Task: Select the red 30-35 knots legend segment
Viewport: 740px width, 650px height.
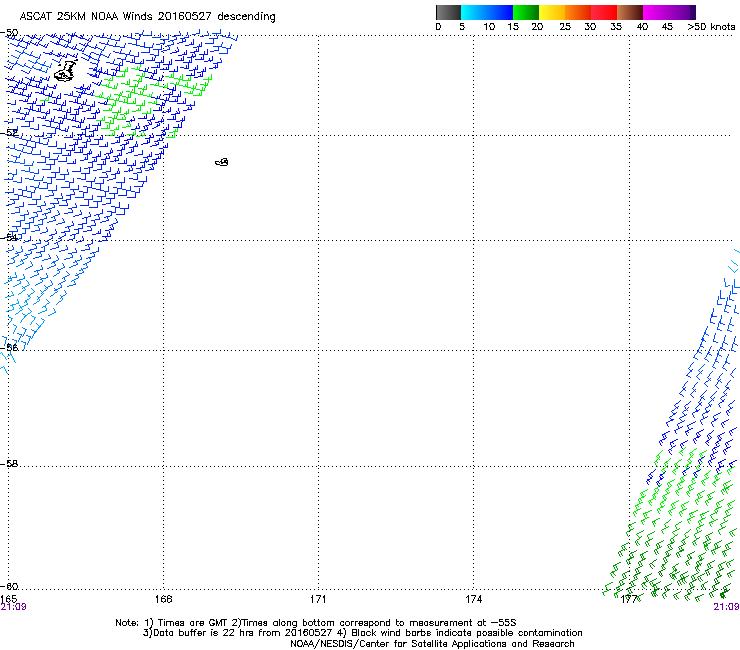Action: 604,12
